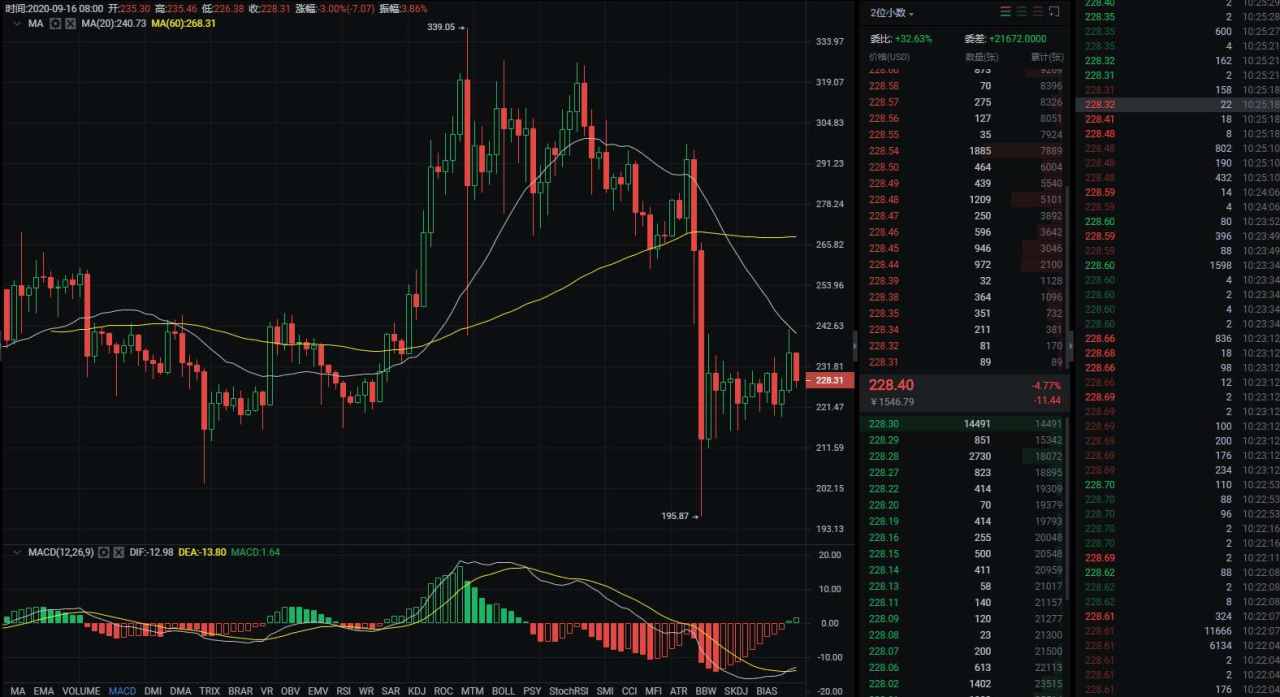Select the ATR indicator tab

tap(679, 691)
